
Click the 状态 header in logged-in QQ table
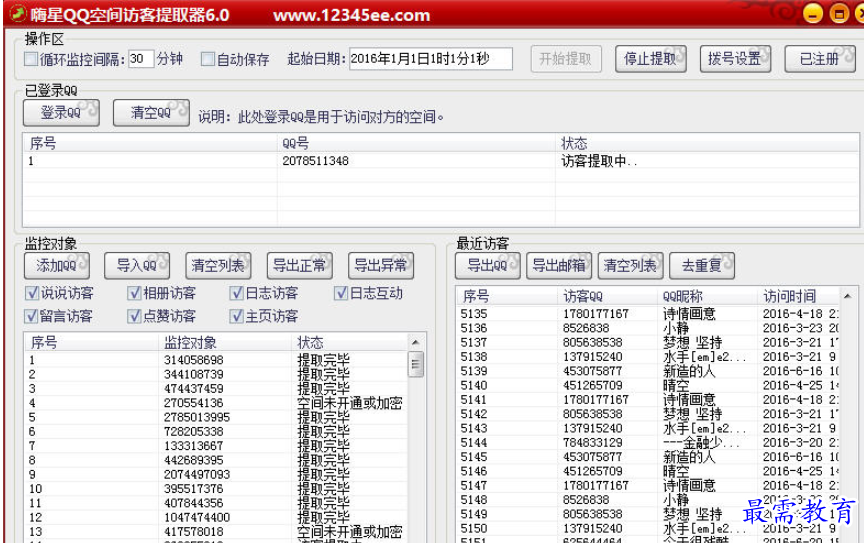click(707, 143)
